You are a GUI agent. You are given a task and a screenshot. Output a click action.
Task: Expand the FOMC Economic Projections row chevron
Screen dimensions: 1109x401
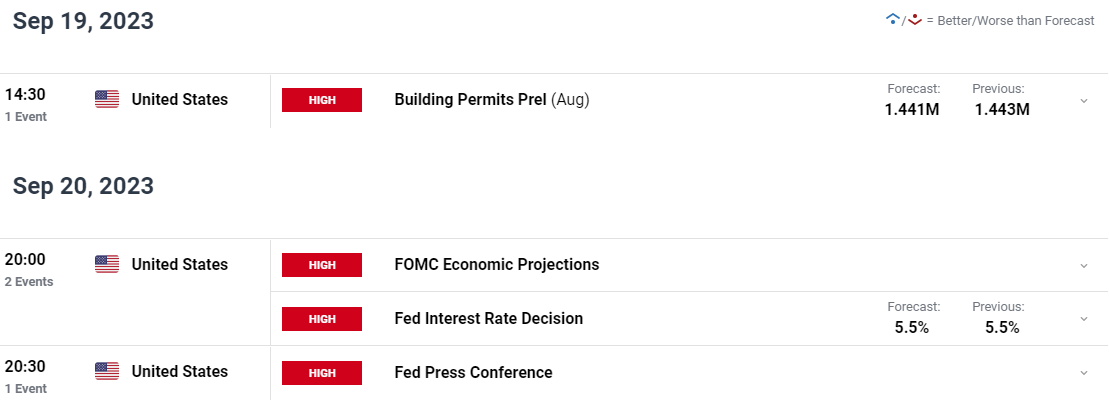coord(1084,265)
